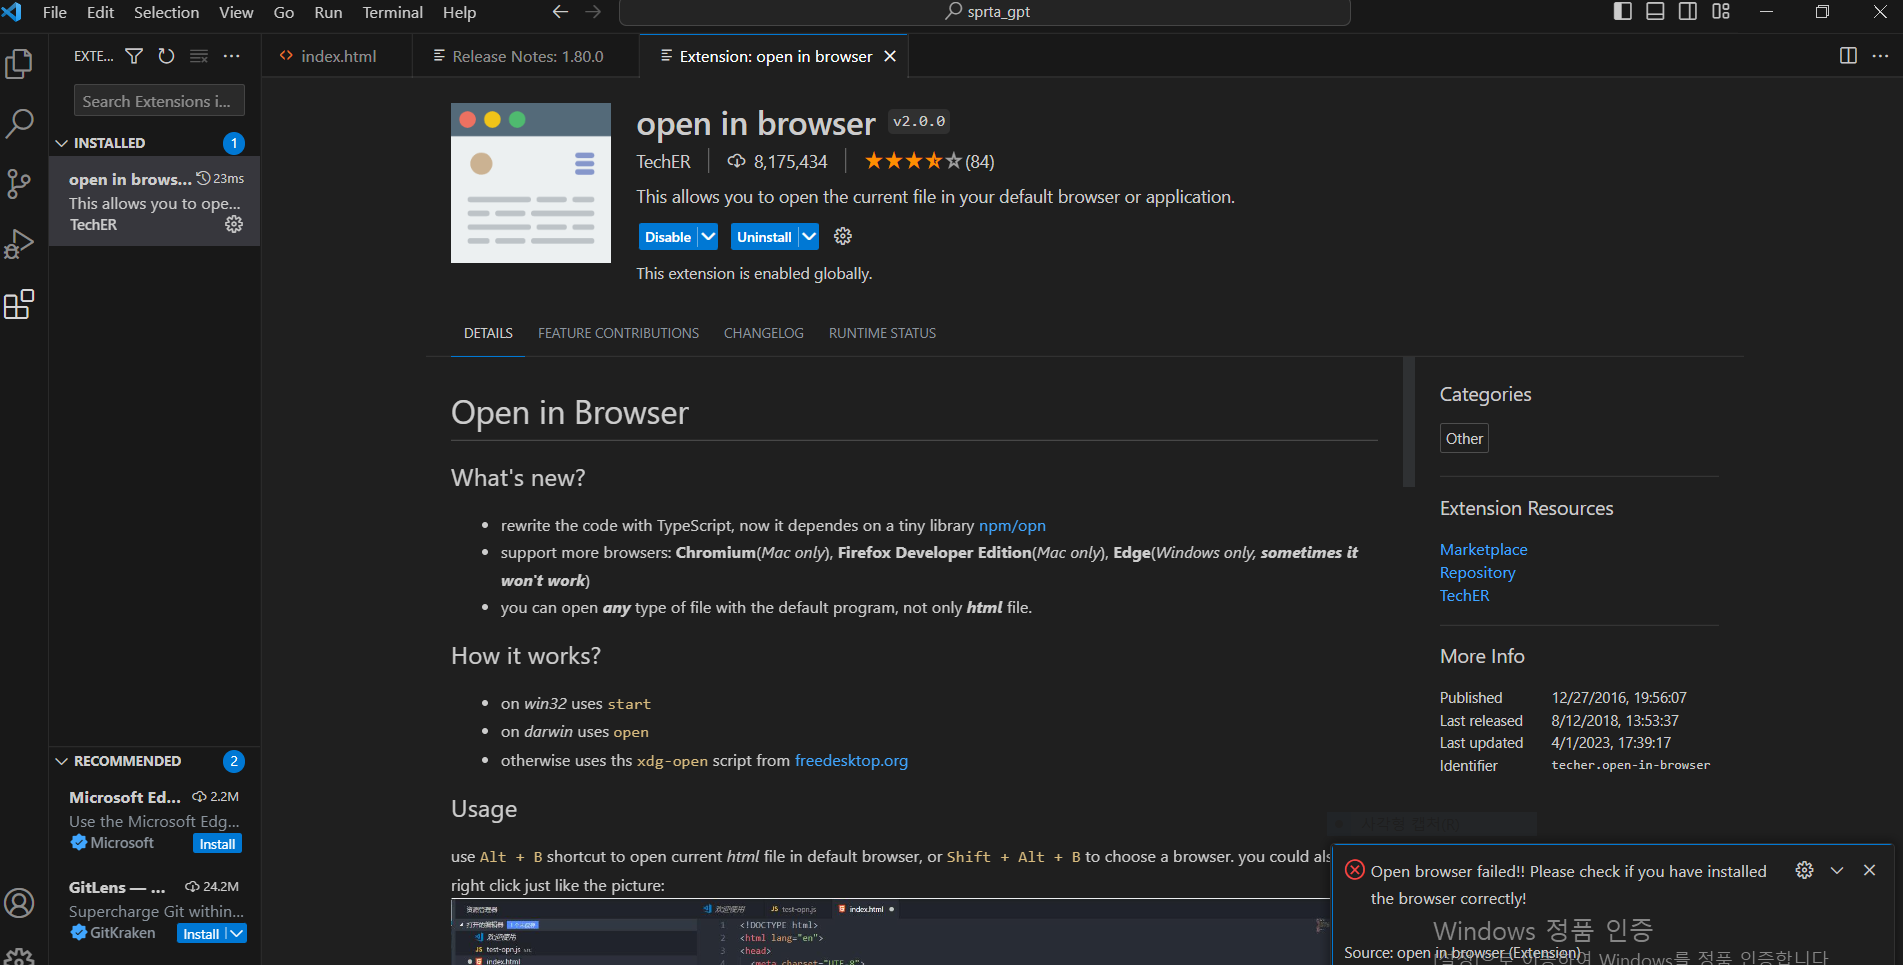Click the TechER publisher name in header
The width and height of the screenshot is (1903, 965).
click(663, 161)
